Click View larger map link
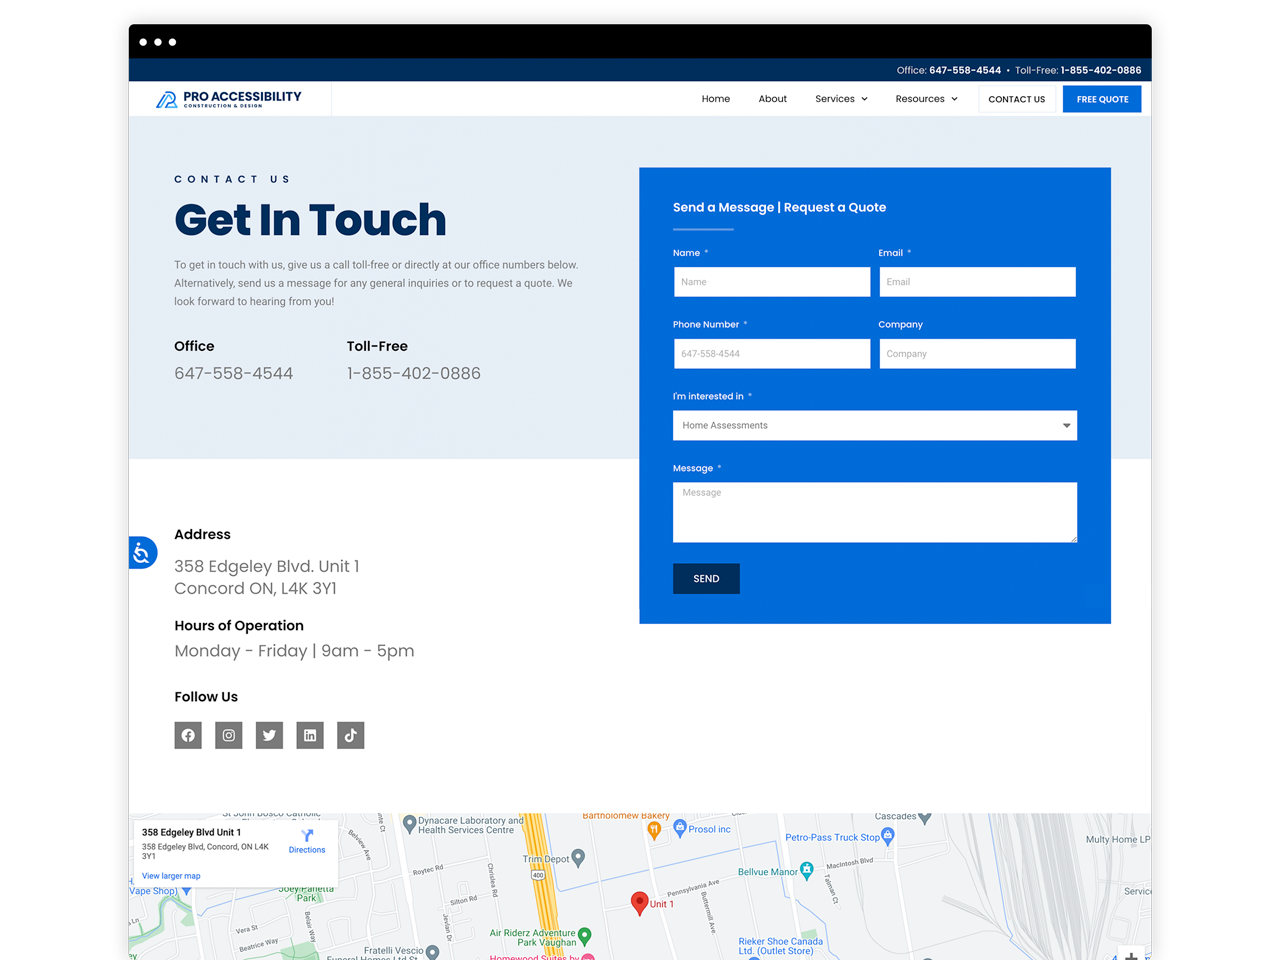Image resolution: width=1280 pixels, height=960 pixels. 171,876
